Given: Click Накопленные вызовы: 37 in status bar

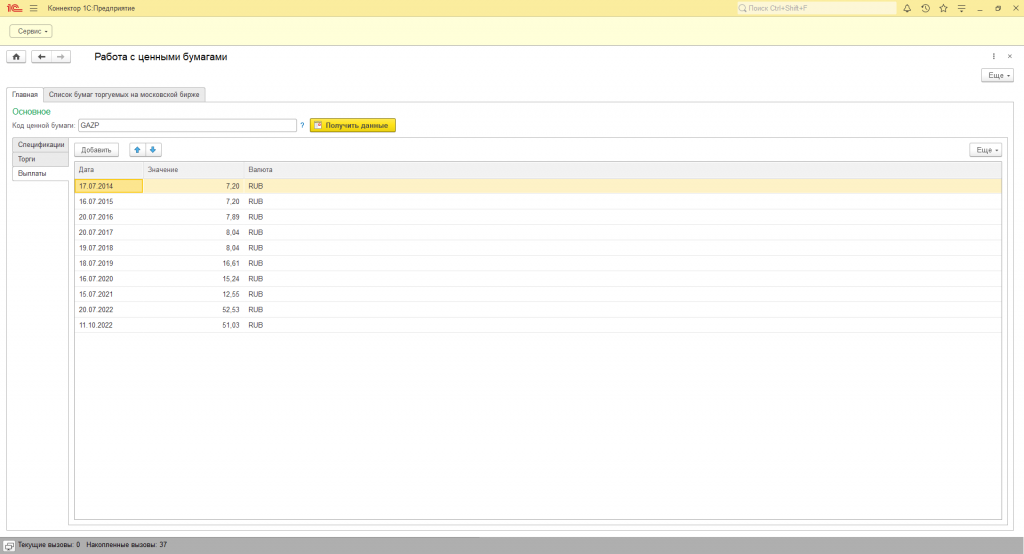Looking at the screenshot, I should (x=127, y=545).
